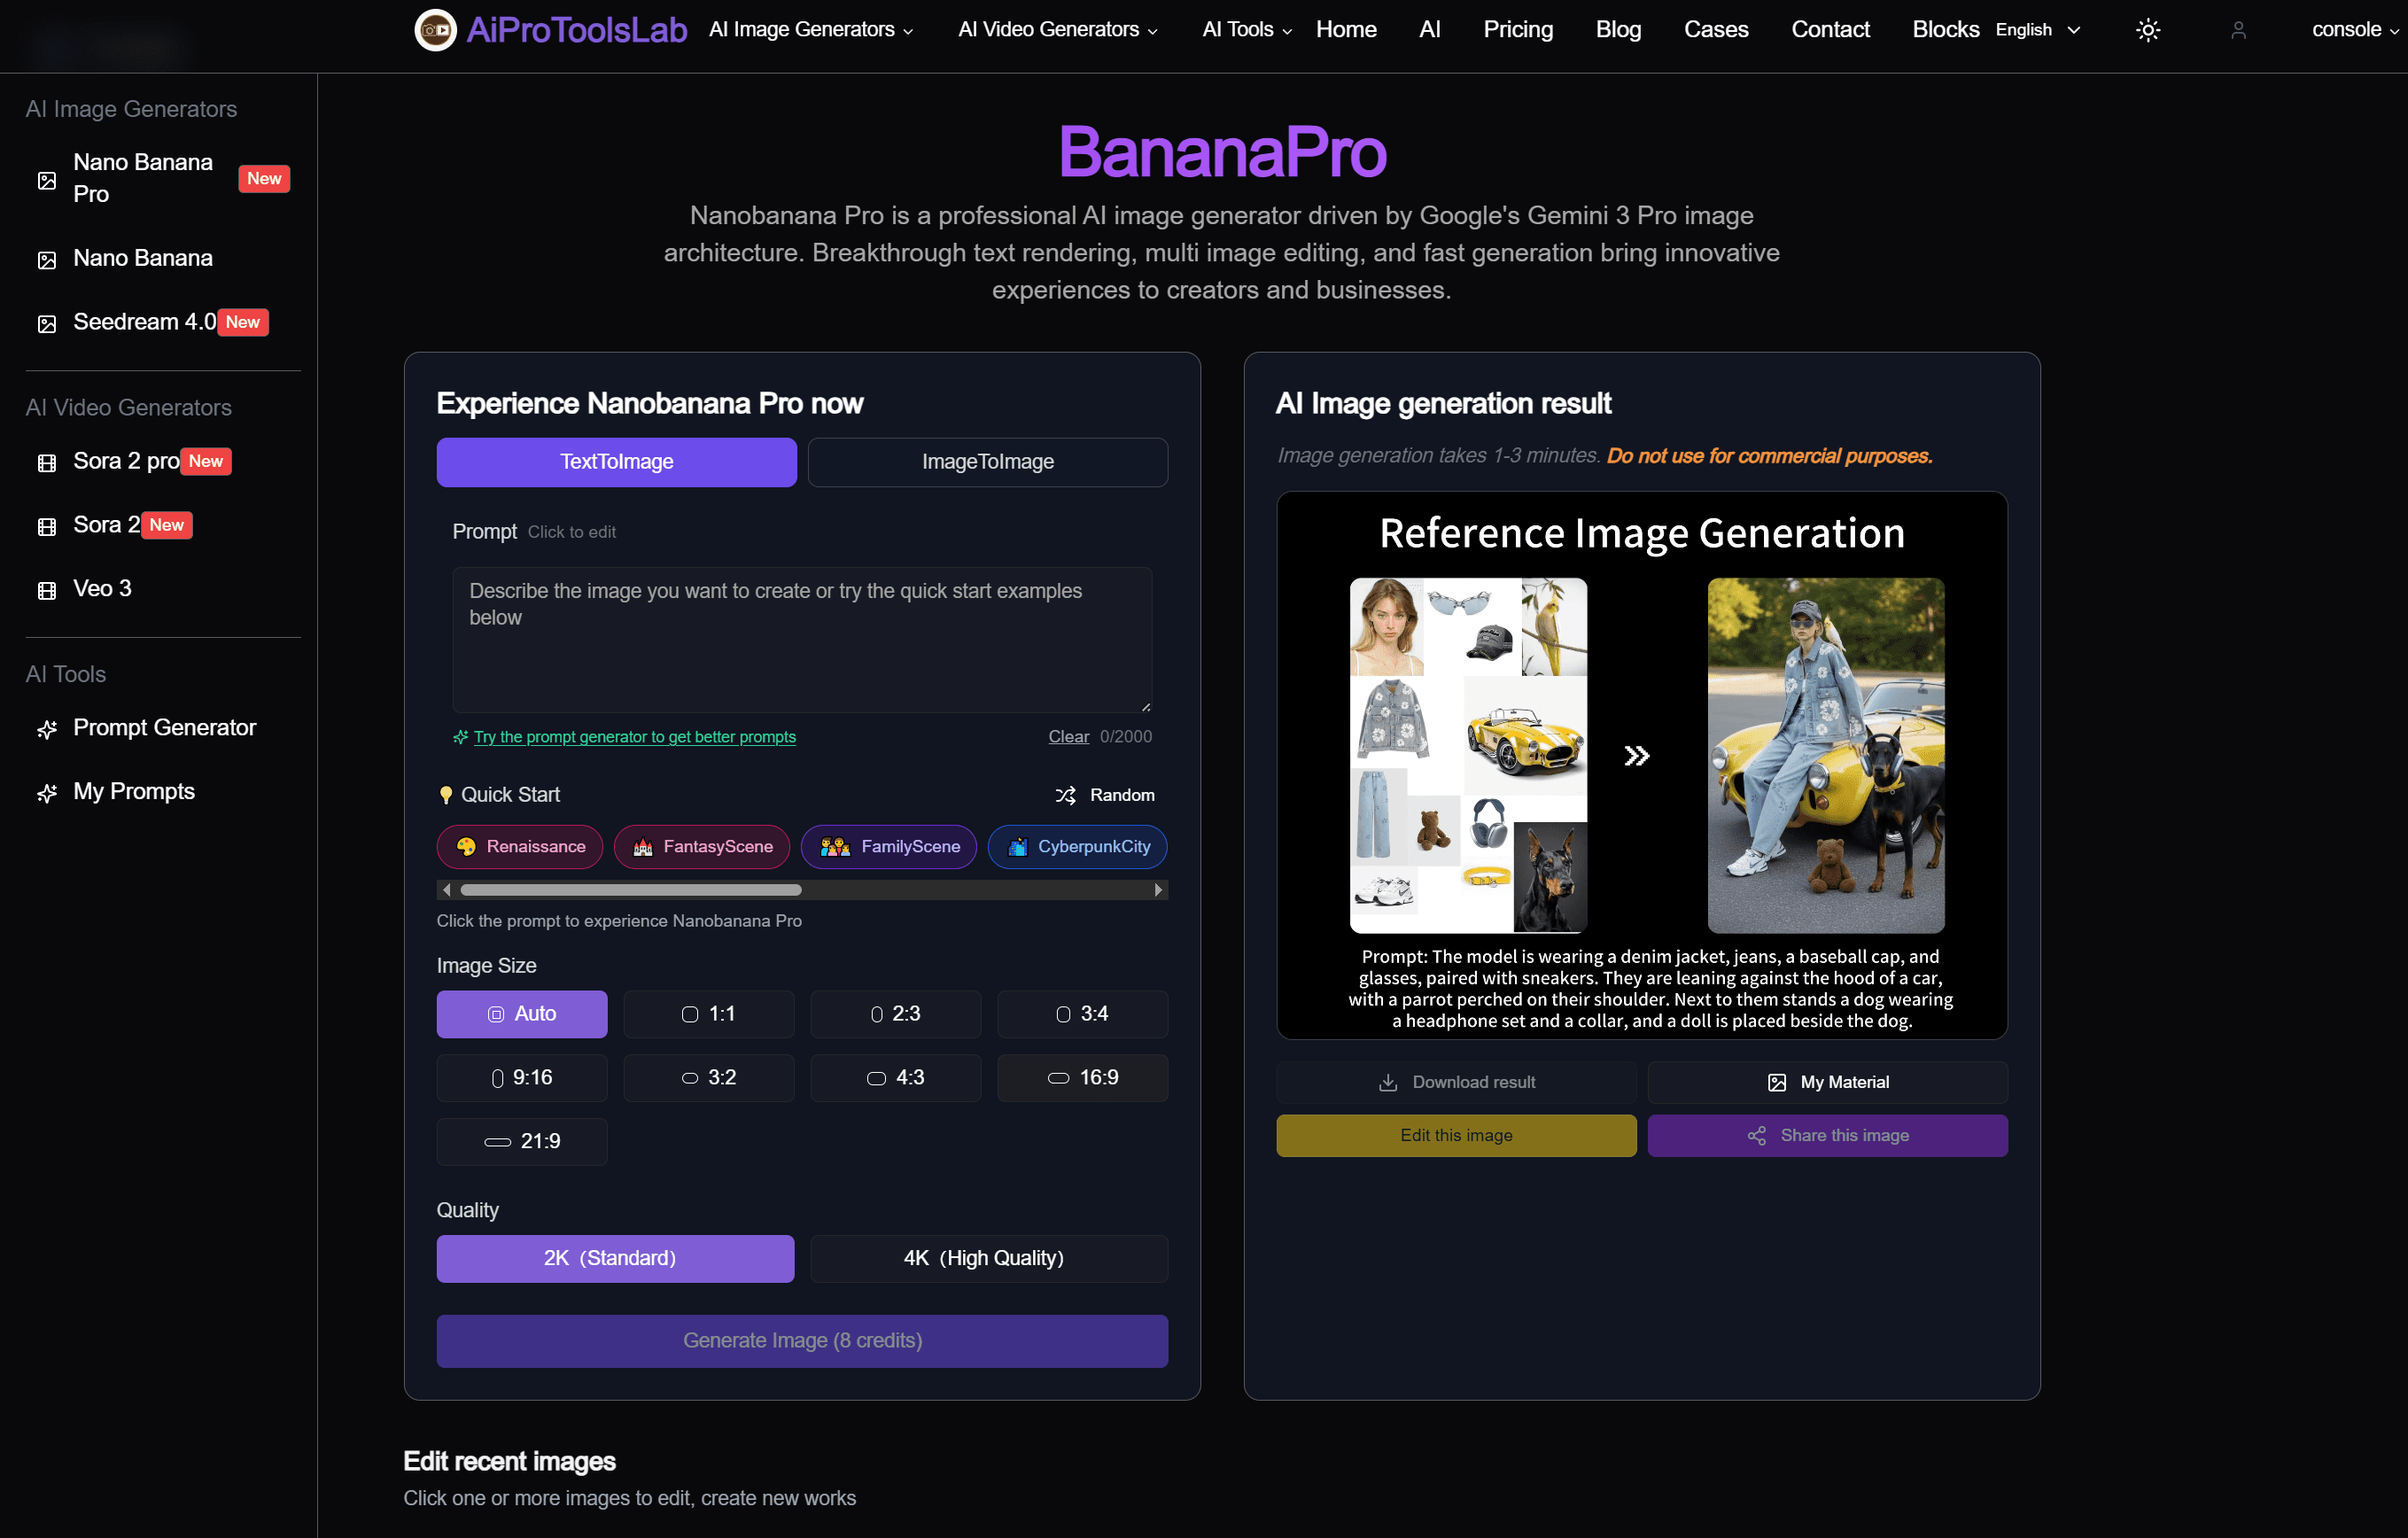Screen dimensions: 2408x1538
Task: Click the Quick Start horizontal scrollbar
Action: pyautogui.click(x=631, y=889)
